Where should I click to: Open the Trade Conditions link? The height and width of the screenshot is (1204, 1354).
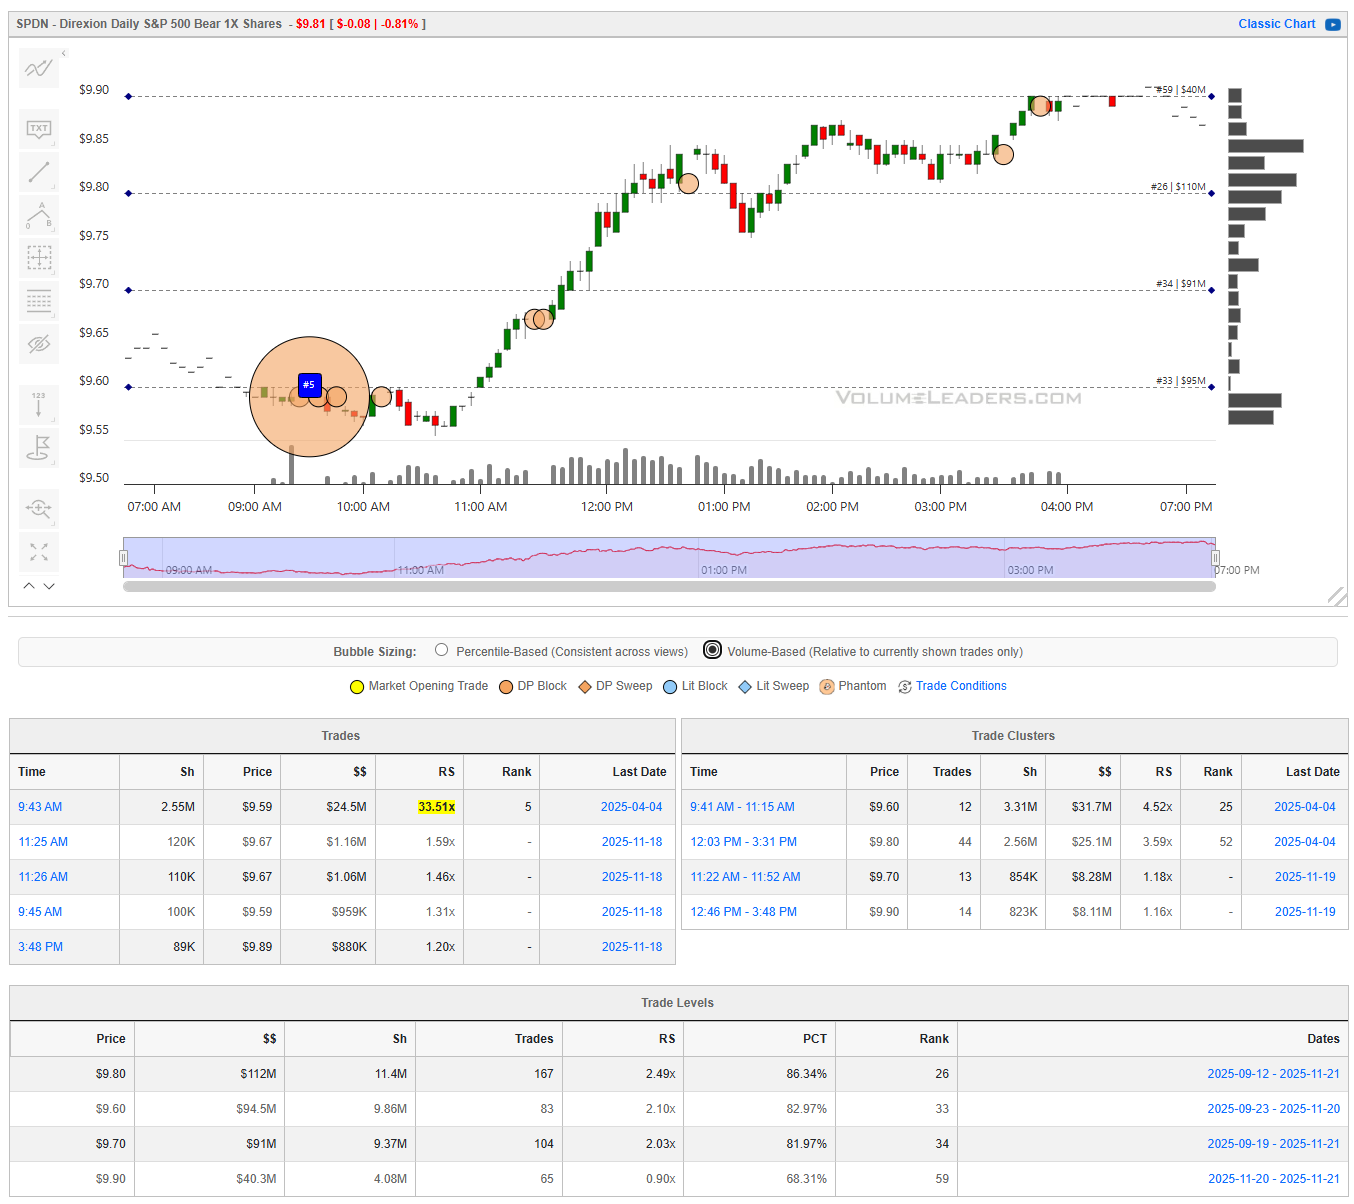[961, 686]
